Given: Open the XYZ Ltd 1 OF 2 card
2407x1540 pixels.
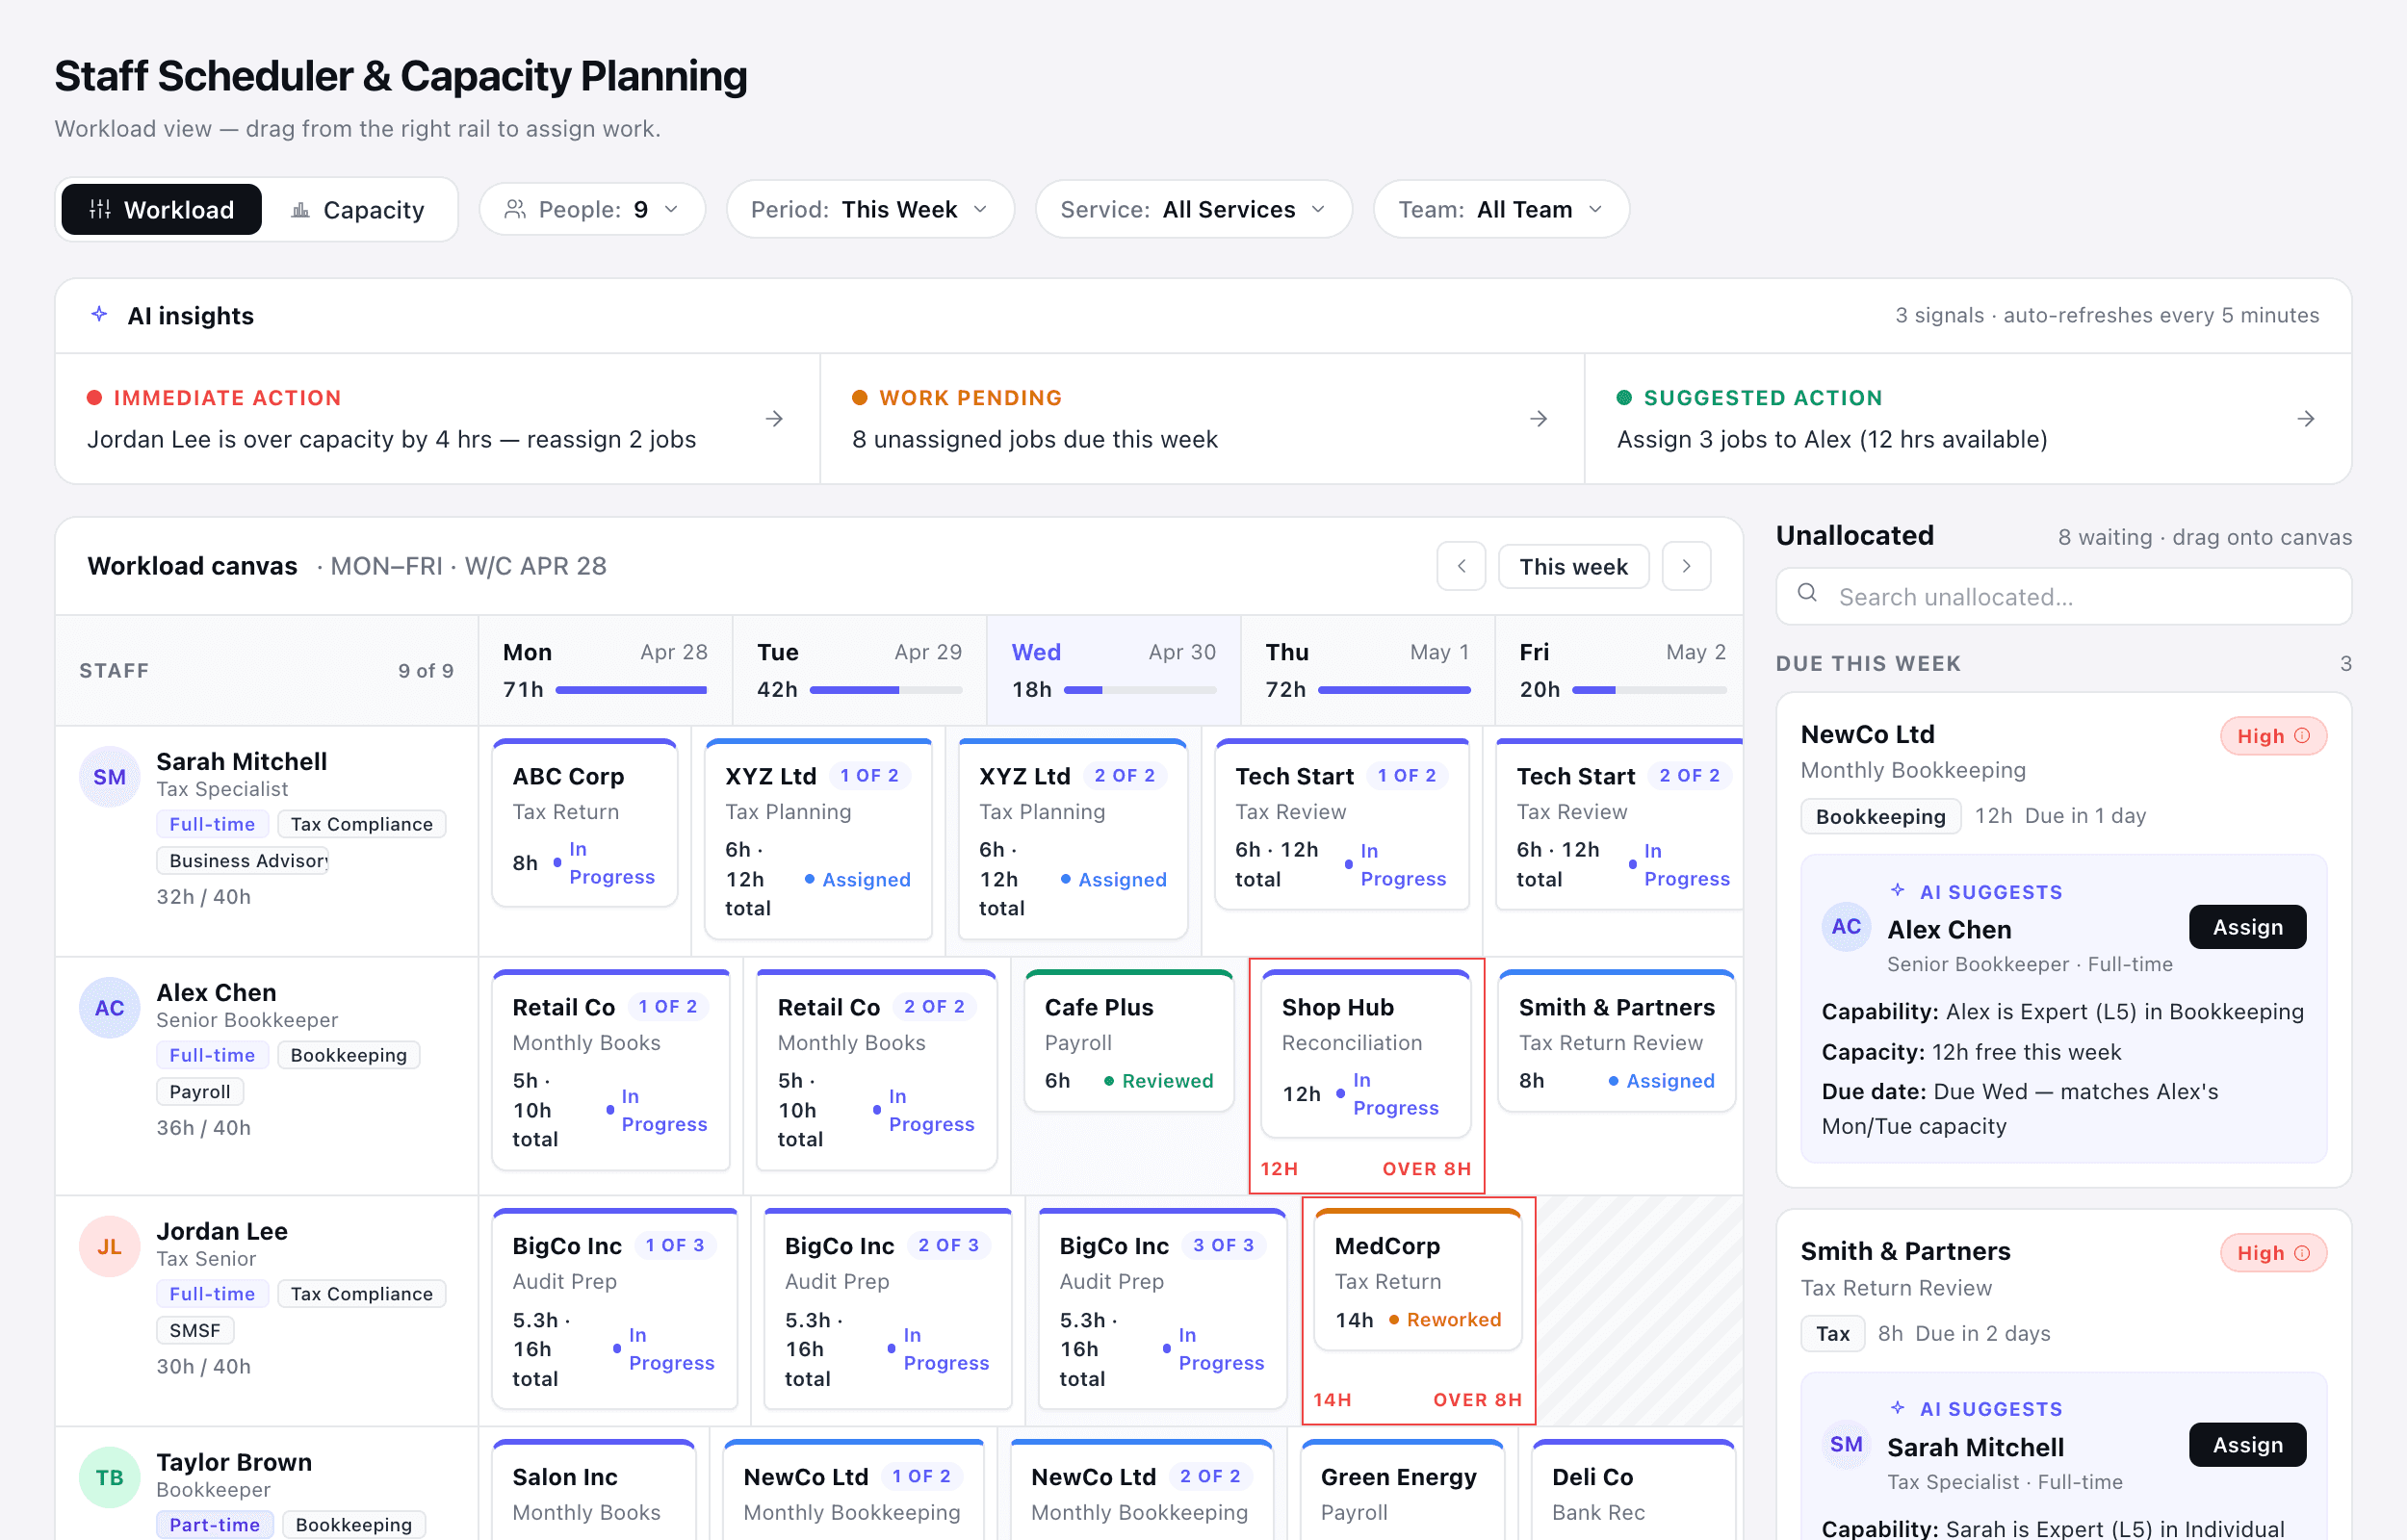Looking at the screenshot, I should click(818, 839).
